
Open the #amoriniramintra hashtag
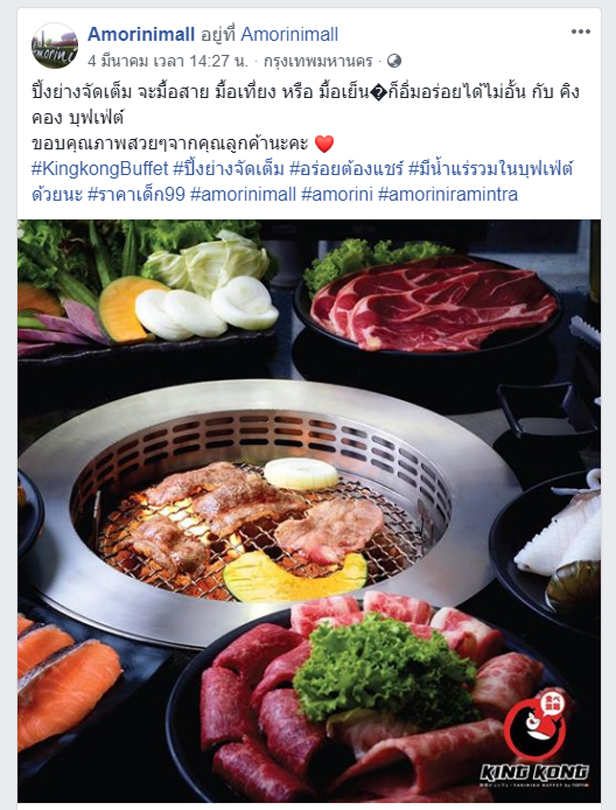448,194
